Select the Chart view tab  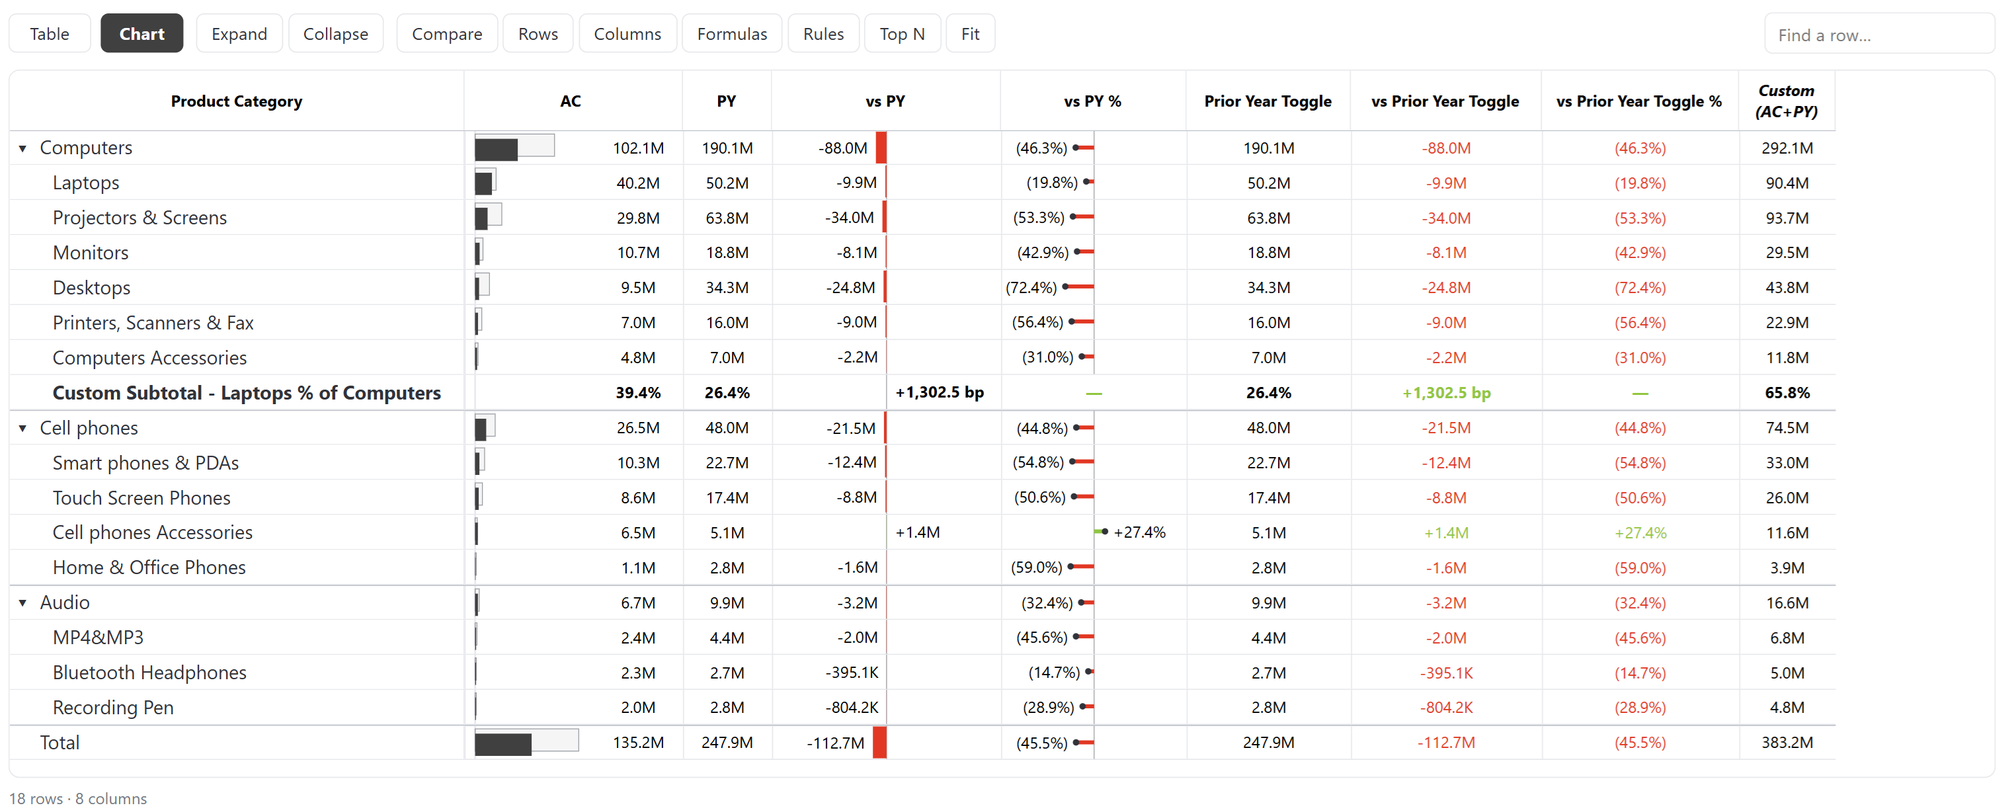coord(141,34)
